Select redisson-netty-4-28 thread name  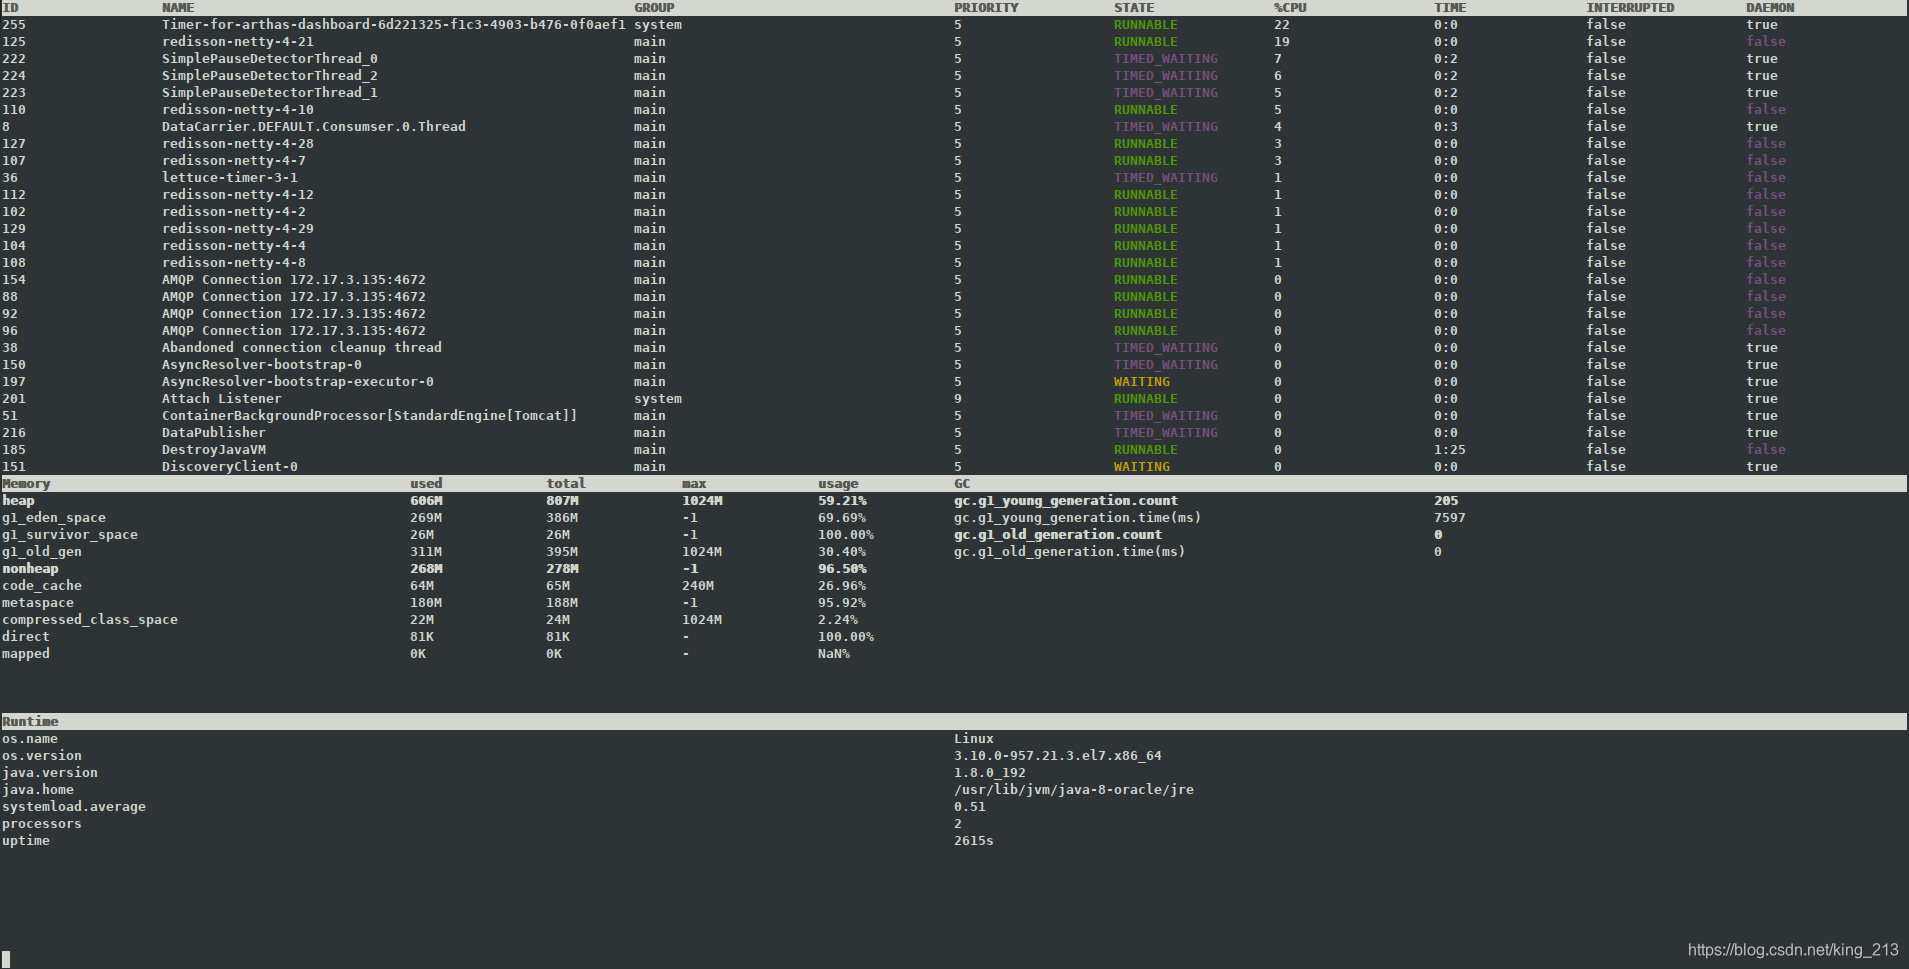(238, 144)
